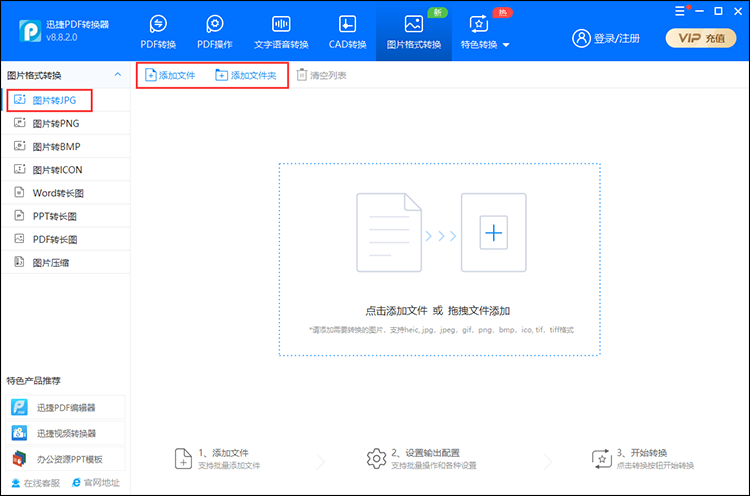Screen dimensions: 750x496
Task: Open 办公资源PPT模板 recommended product
Action: coord(66,459)
